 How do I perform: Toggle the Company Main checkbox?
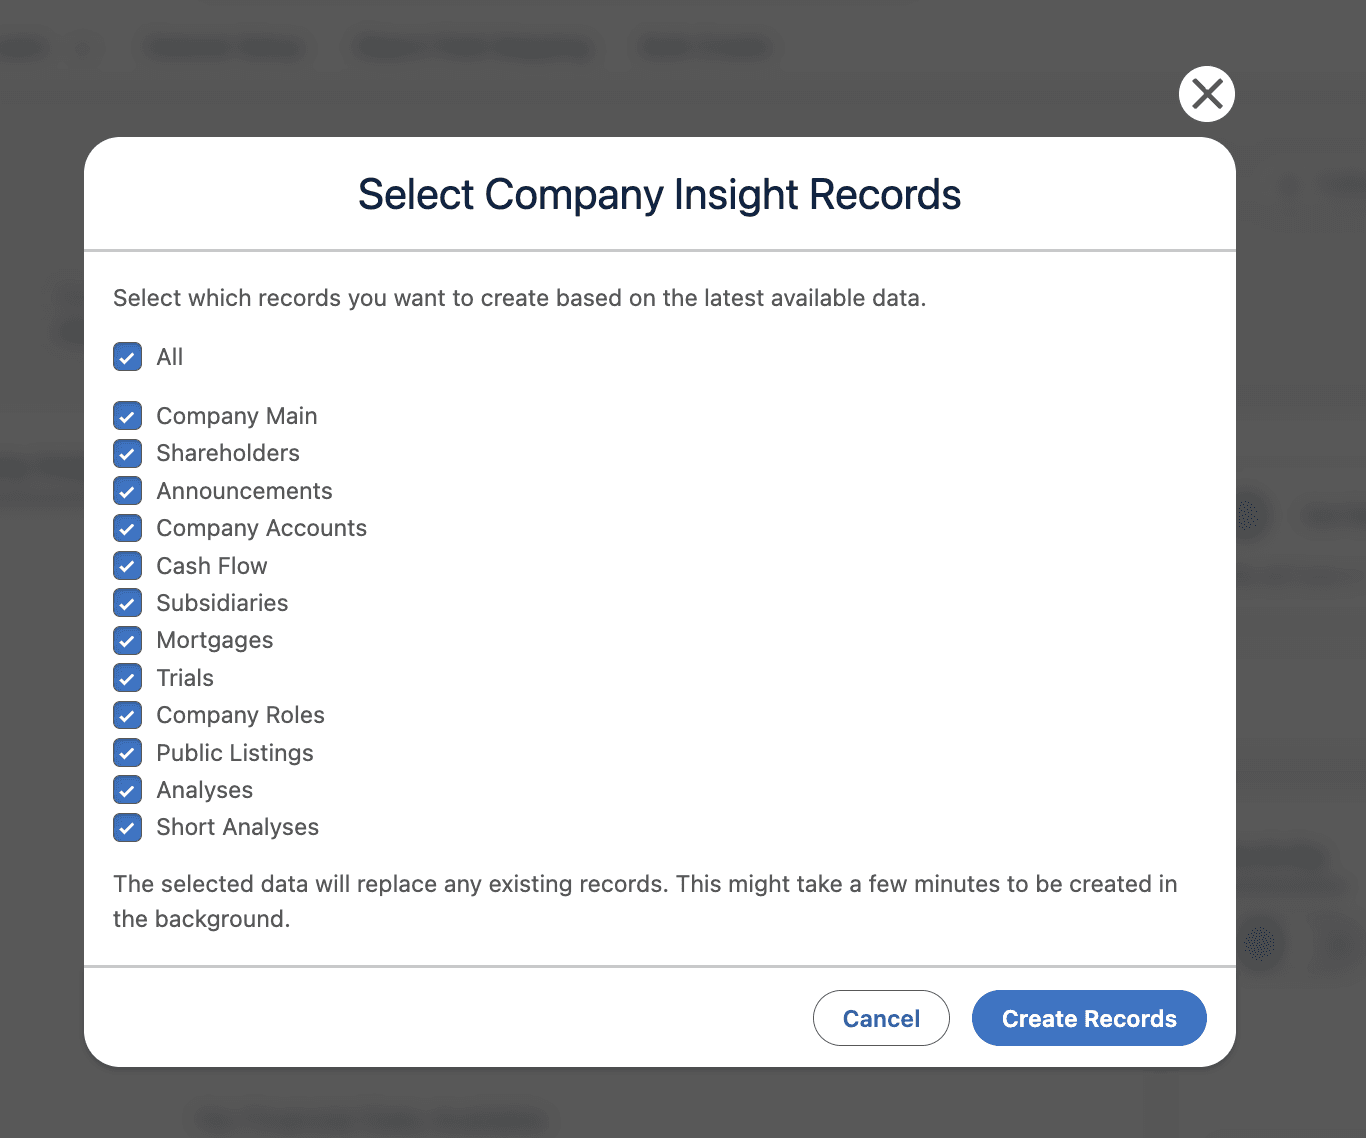(x=127, y=416)
